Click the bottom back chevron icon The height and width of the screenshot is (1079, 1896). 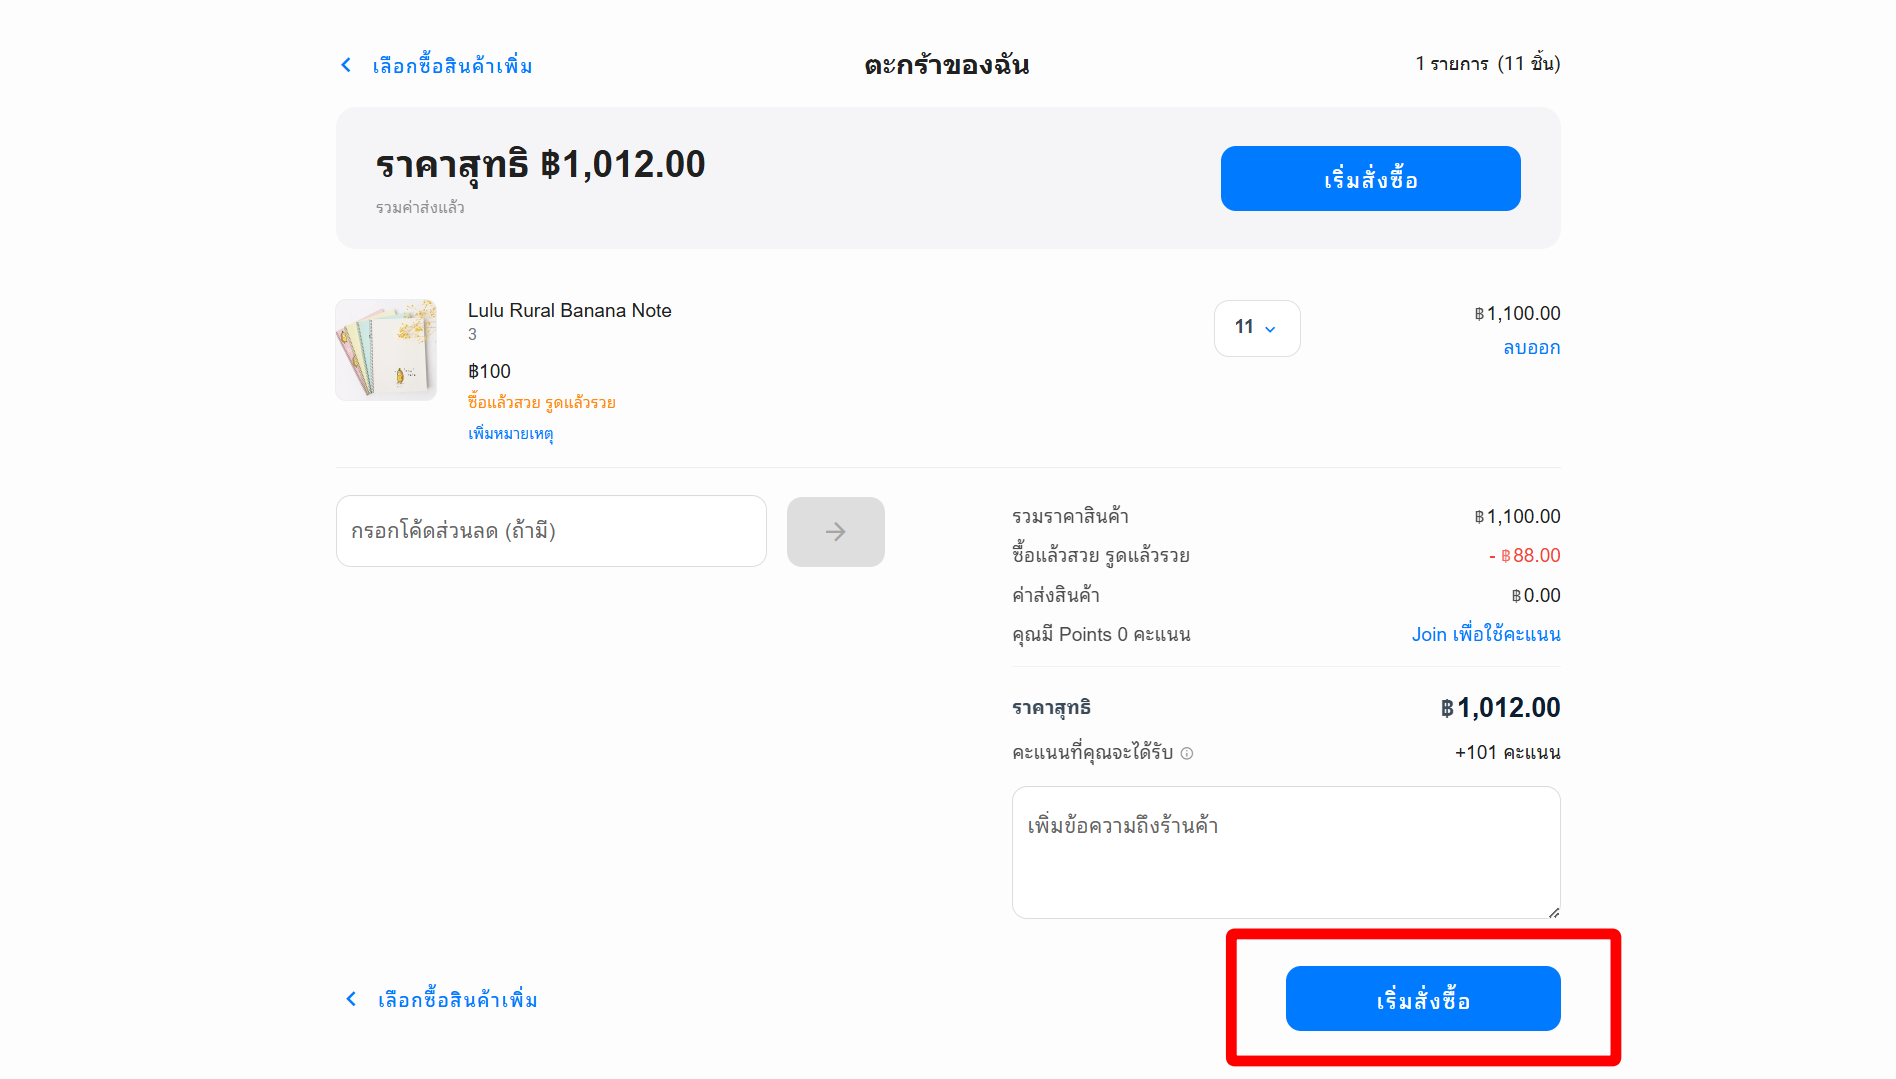(x=351, y=999)
